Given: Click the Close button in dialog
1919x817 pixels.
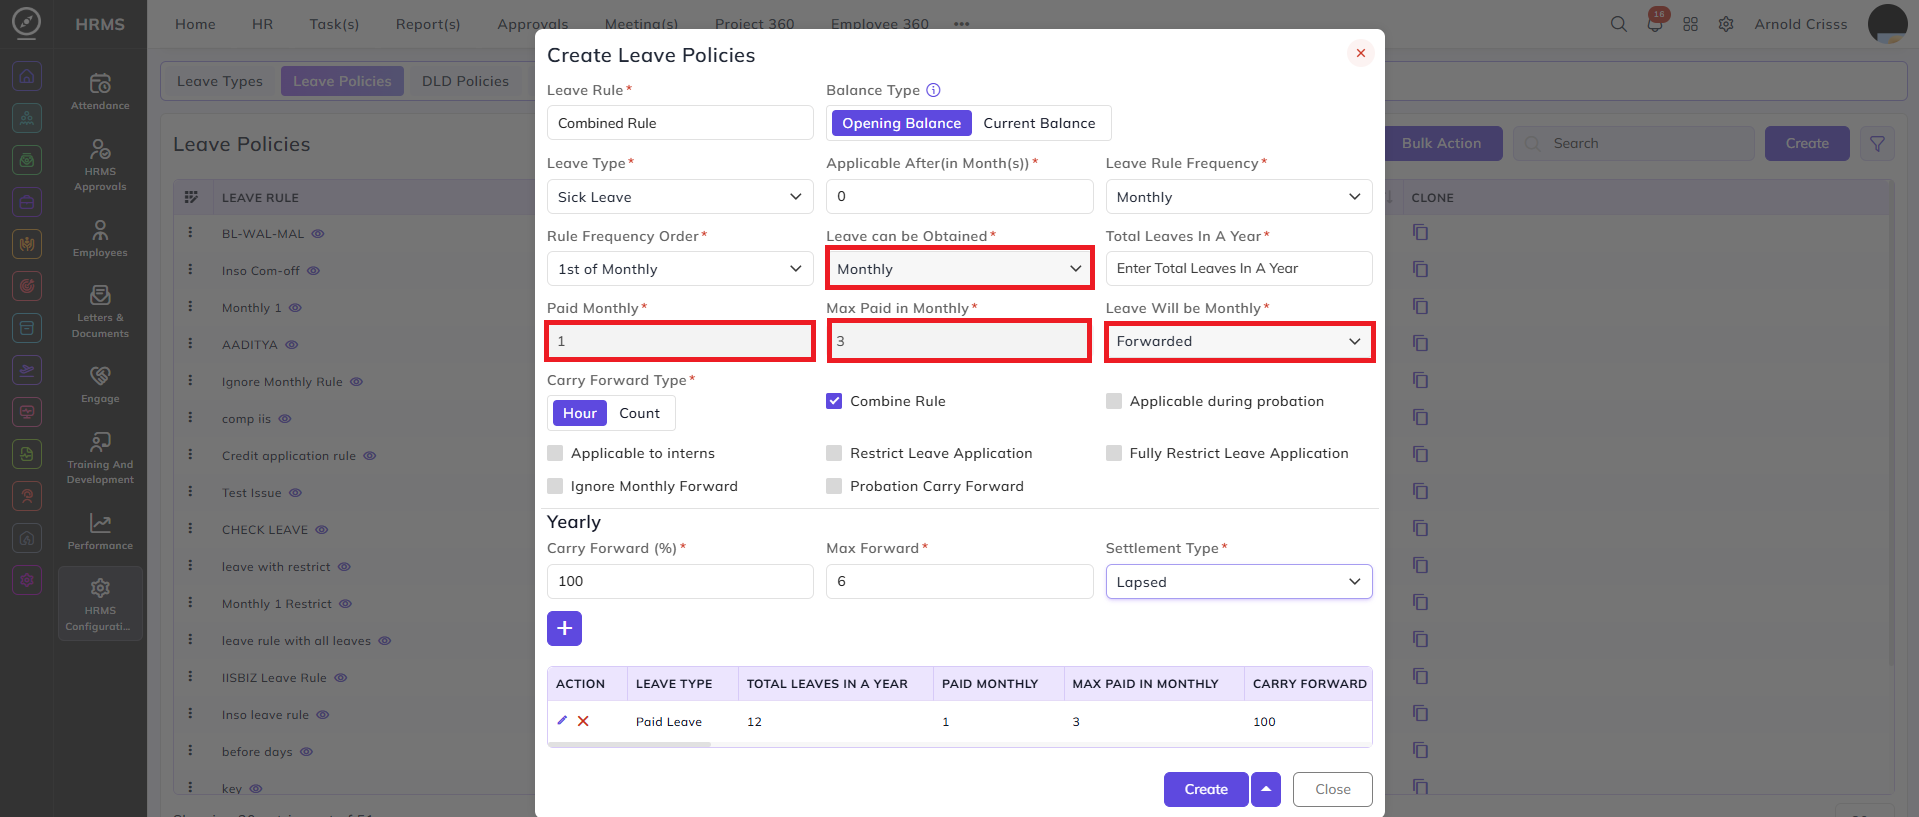Looking at the screenshot, I should point(1332,789).
